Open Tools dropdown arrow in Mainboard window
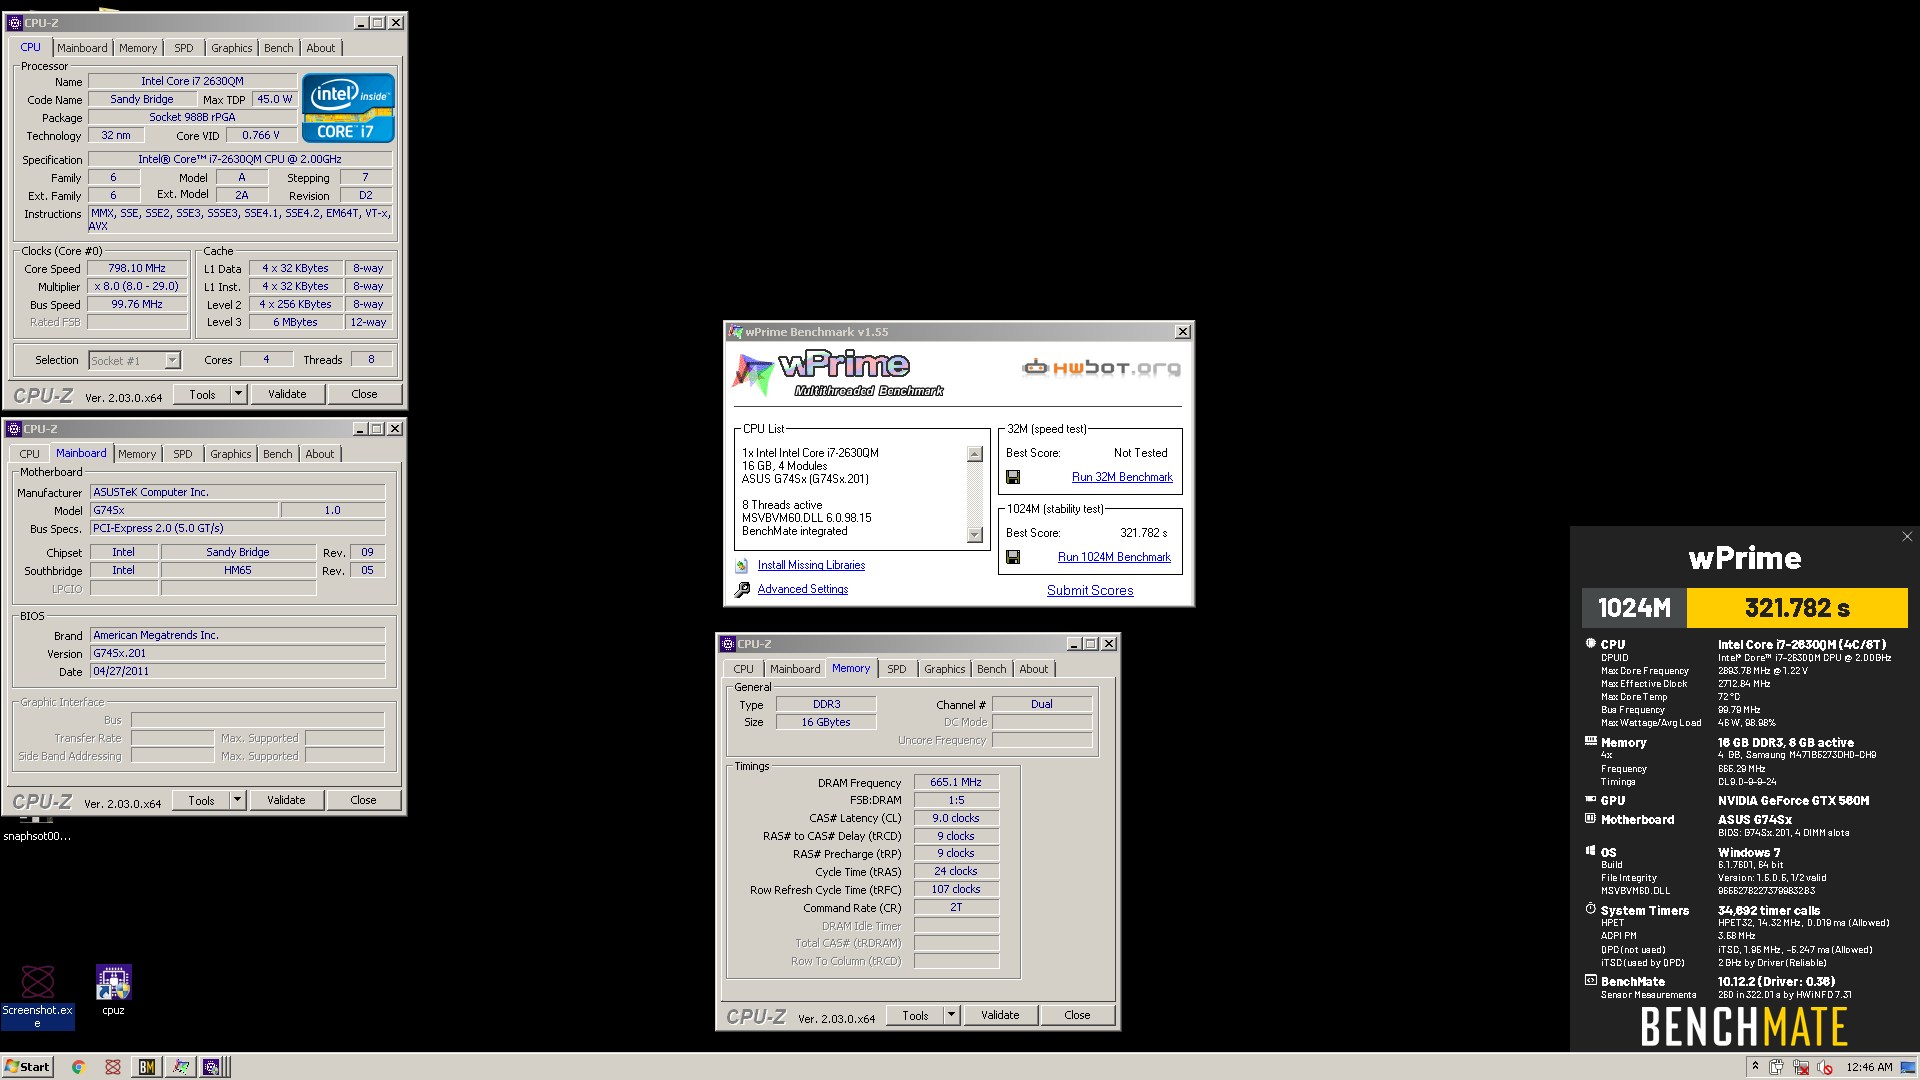The width and height of the screenshot is (1920, 1080). [238, 800]
